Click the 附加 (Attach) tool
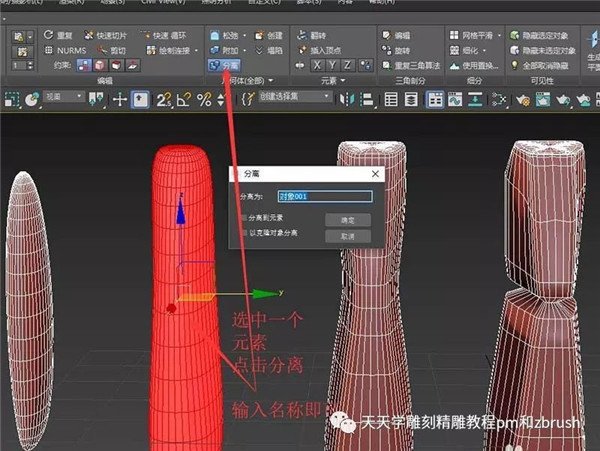This screenshot has height=451, width=600. 224,50
